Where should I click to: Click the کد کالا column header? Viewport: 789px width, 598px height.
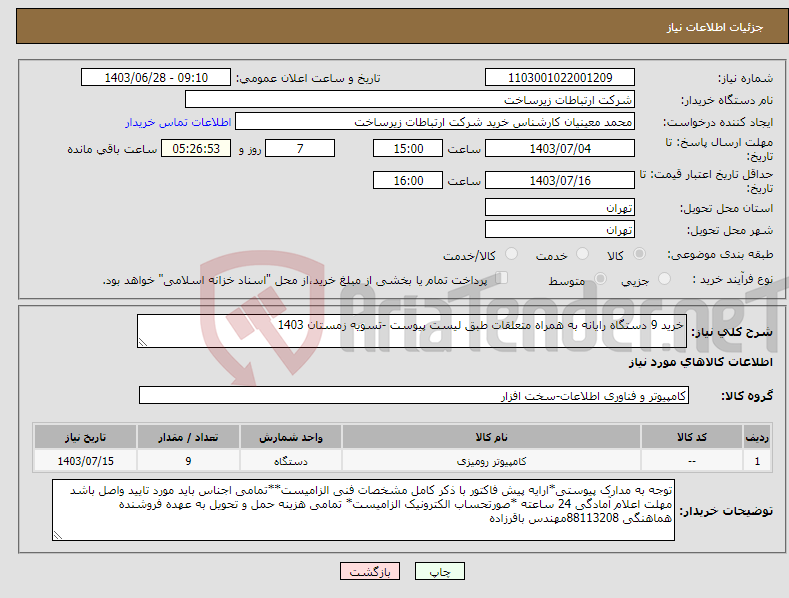pyautogui.click(x=691, y=437)
